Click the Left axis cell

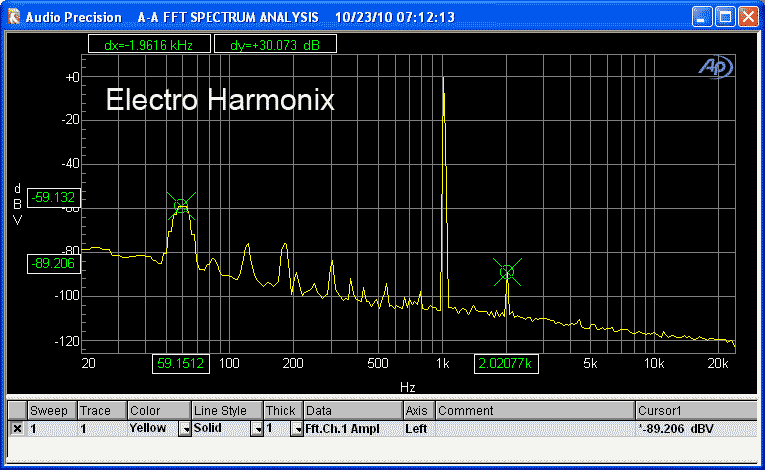point(419,429)
